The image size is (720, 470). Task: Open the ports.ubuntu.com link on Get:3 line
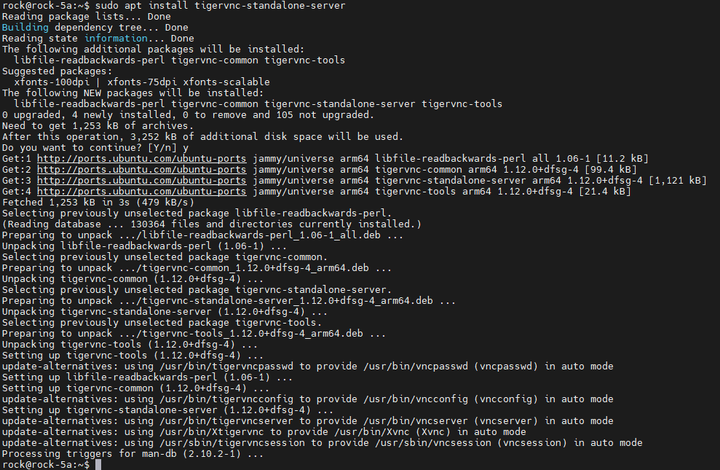pyautogui.click(x=141, y=181)
